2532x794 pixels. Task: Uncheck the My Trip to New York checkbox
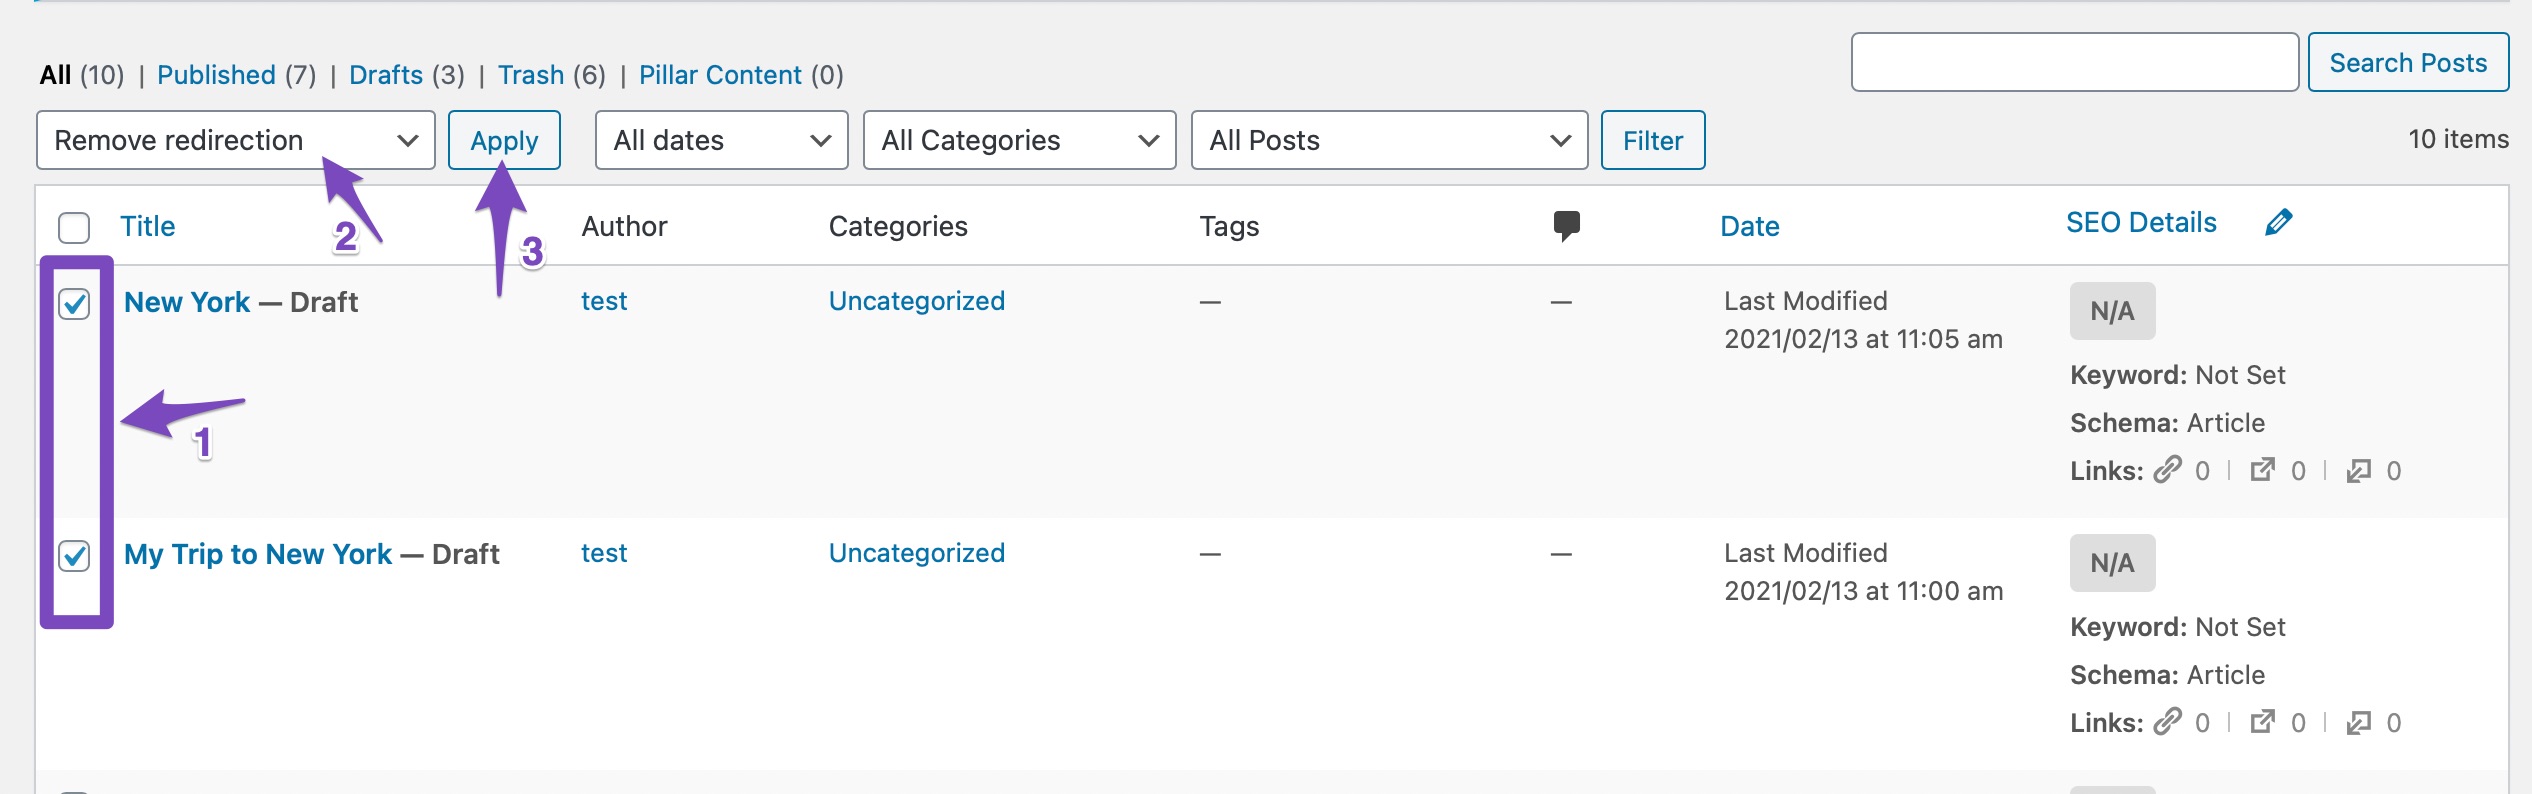pos(74,555)
